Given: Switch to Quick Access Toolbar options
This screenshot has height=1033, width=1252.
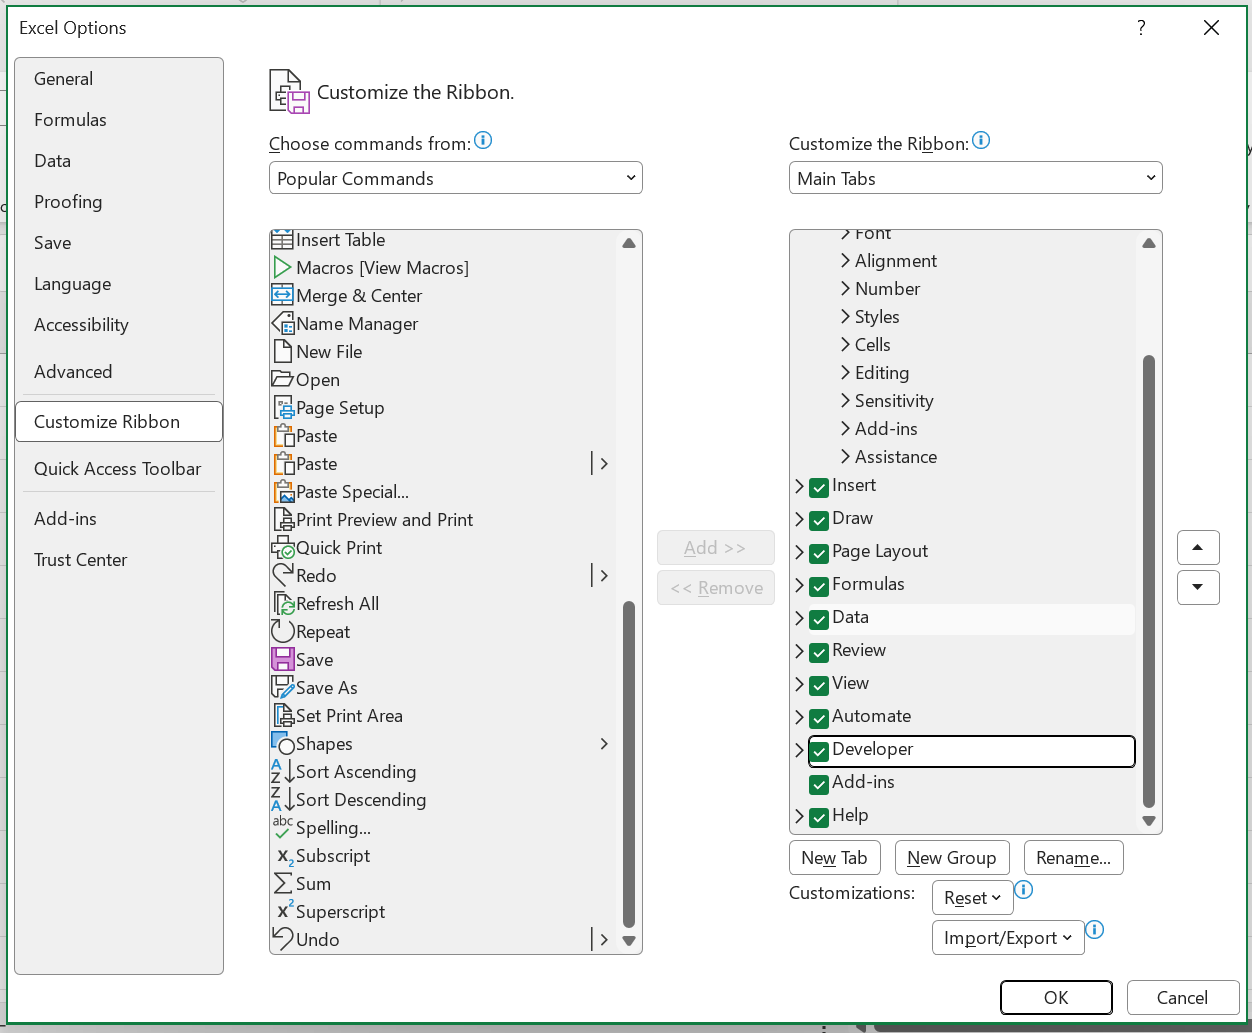Looking at the screenshot, I should (119, 469).
